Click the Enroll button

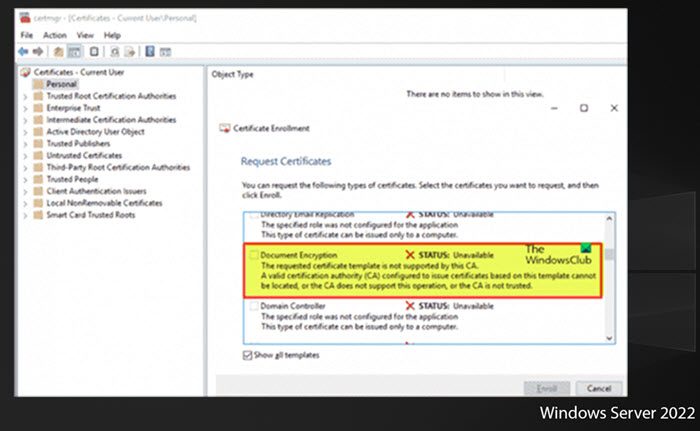546,388
